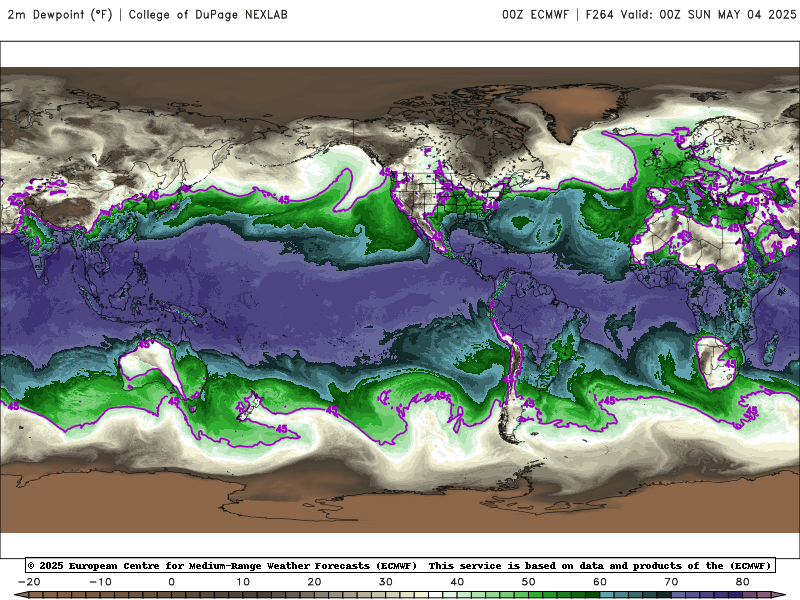Click the brown left arrow of color bar
Screen dimensions: 800x600
(20, 595)
